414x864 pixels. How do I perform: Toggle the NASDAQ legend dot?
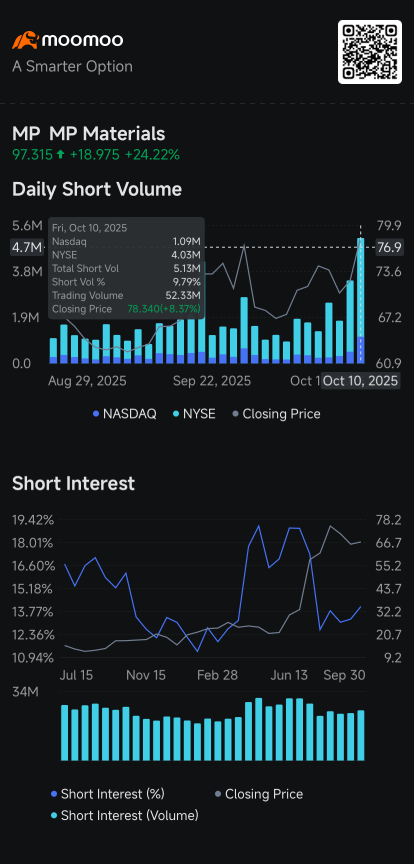tap(97, 414)
